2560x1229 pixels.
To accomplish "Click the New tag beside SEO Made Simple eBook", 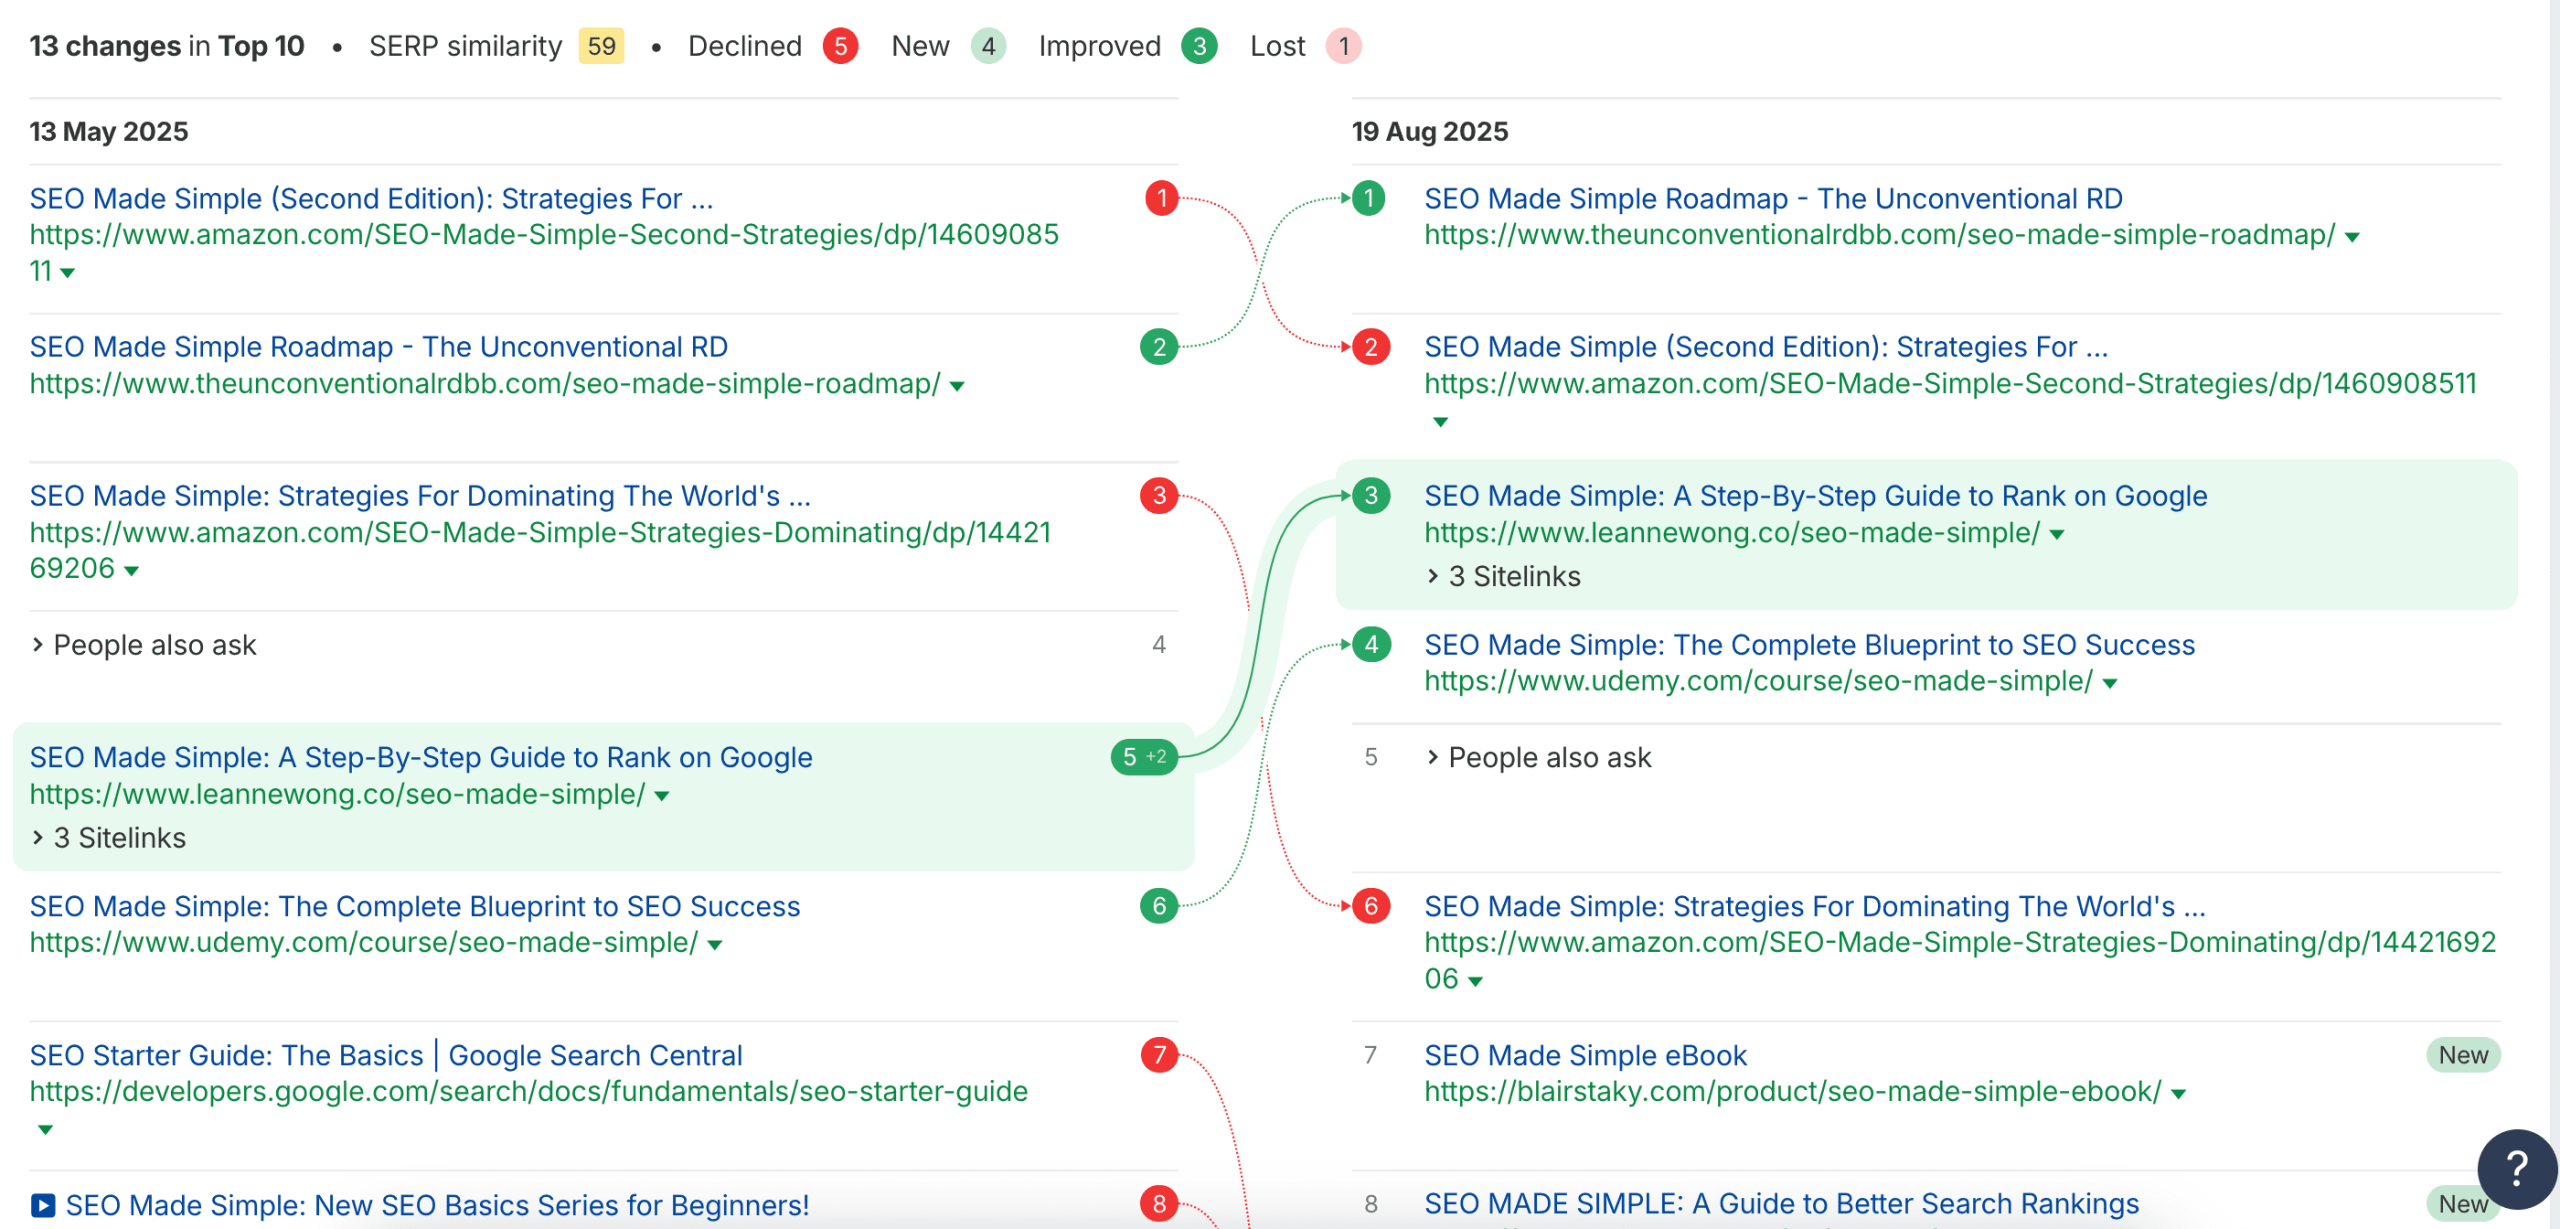I will pos(2463,1055).
